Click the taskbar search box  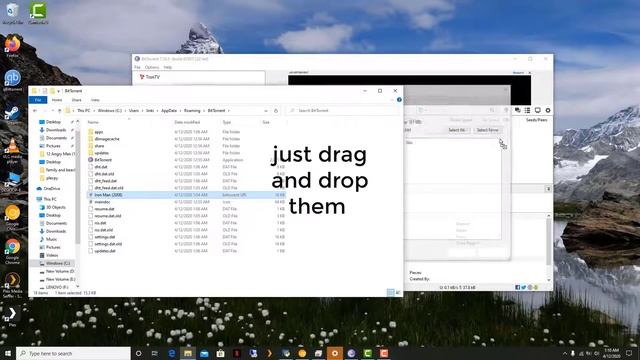(x=73, y=353)
